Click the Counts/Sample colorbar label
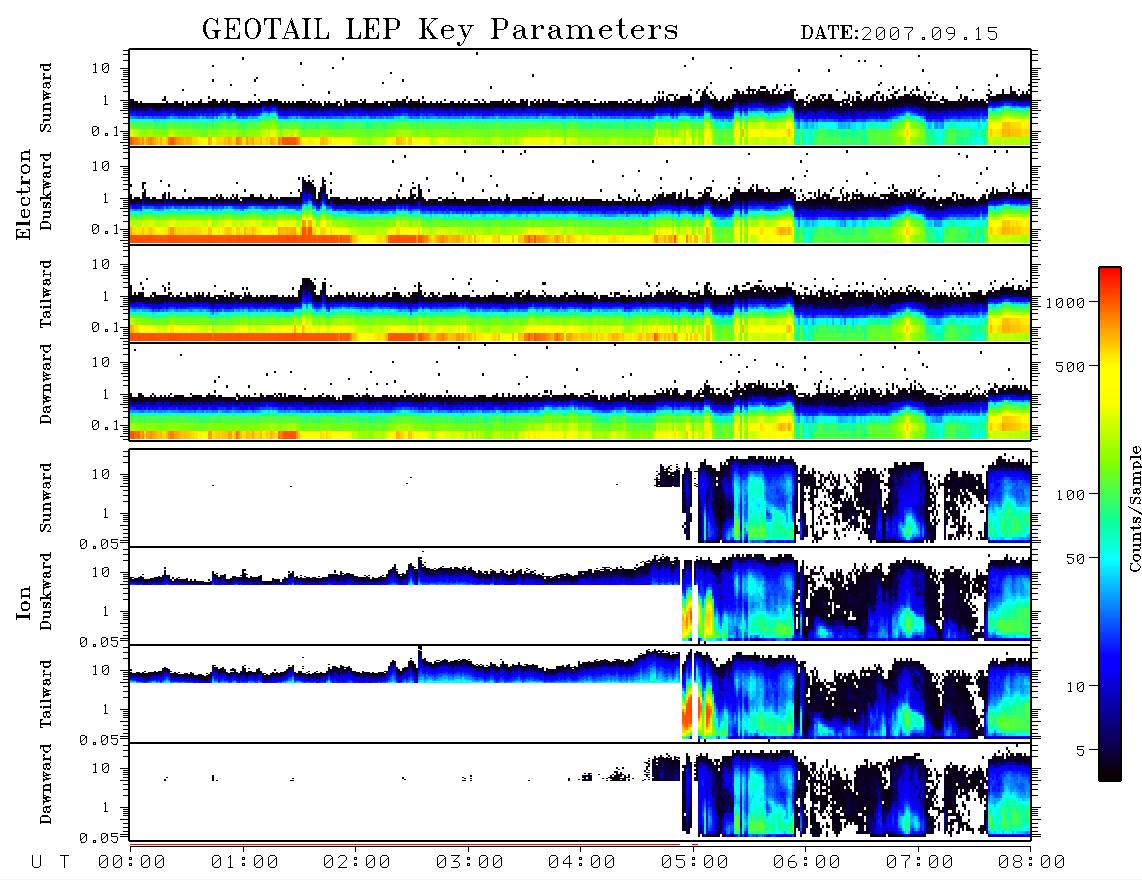The height and width of the screenshot is (880, 1142). tap(1134, 508)
